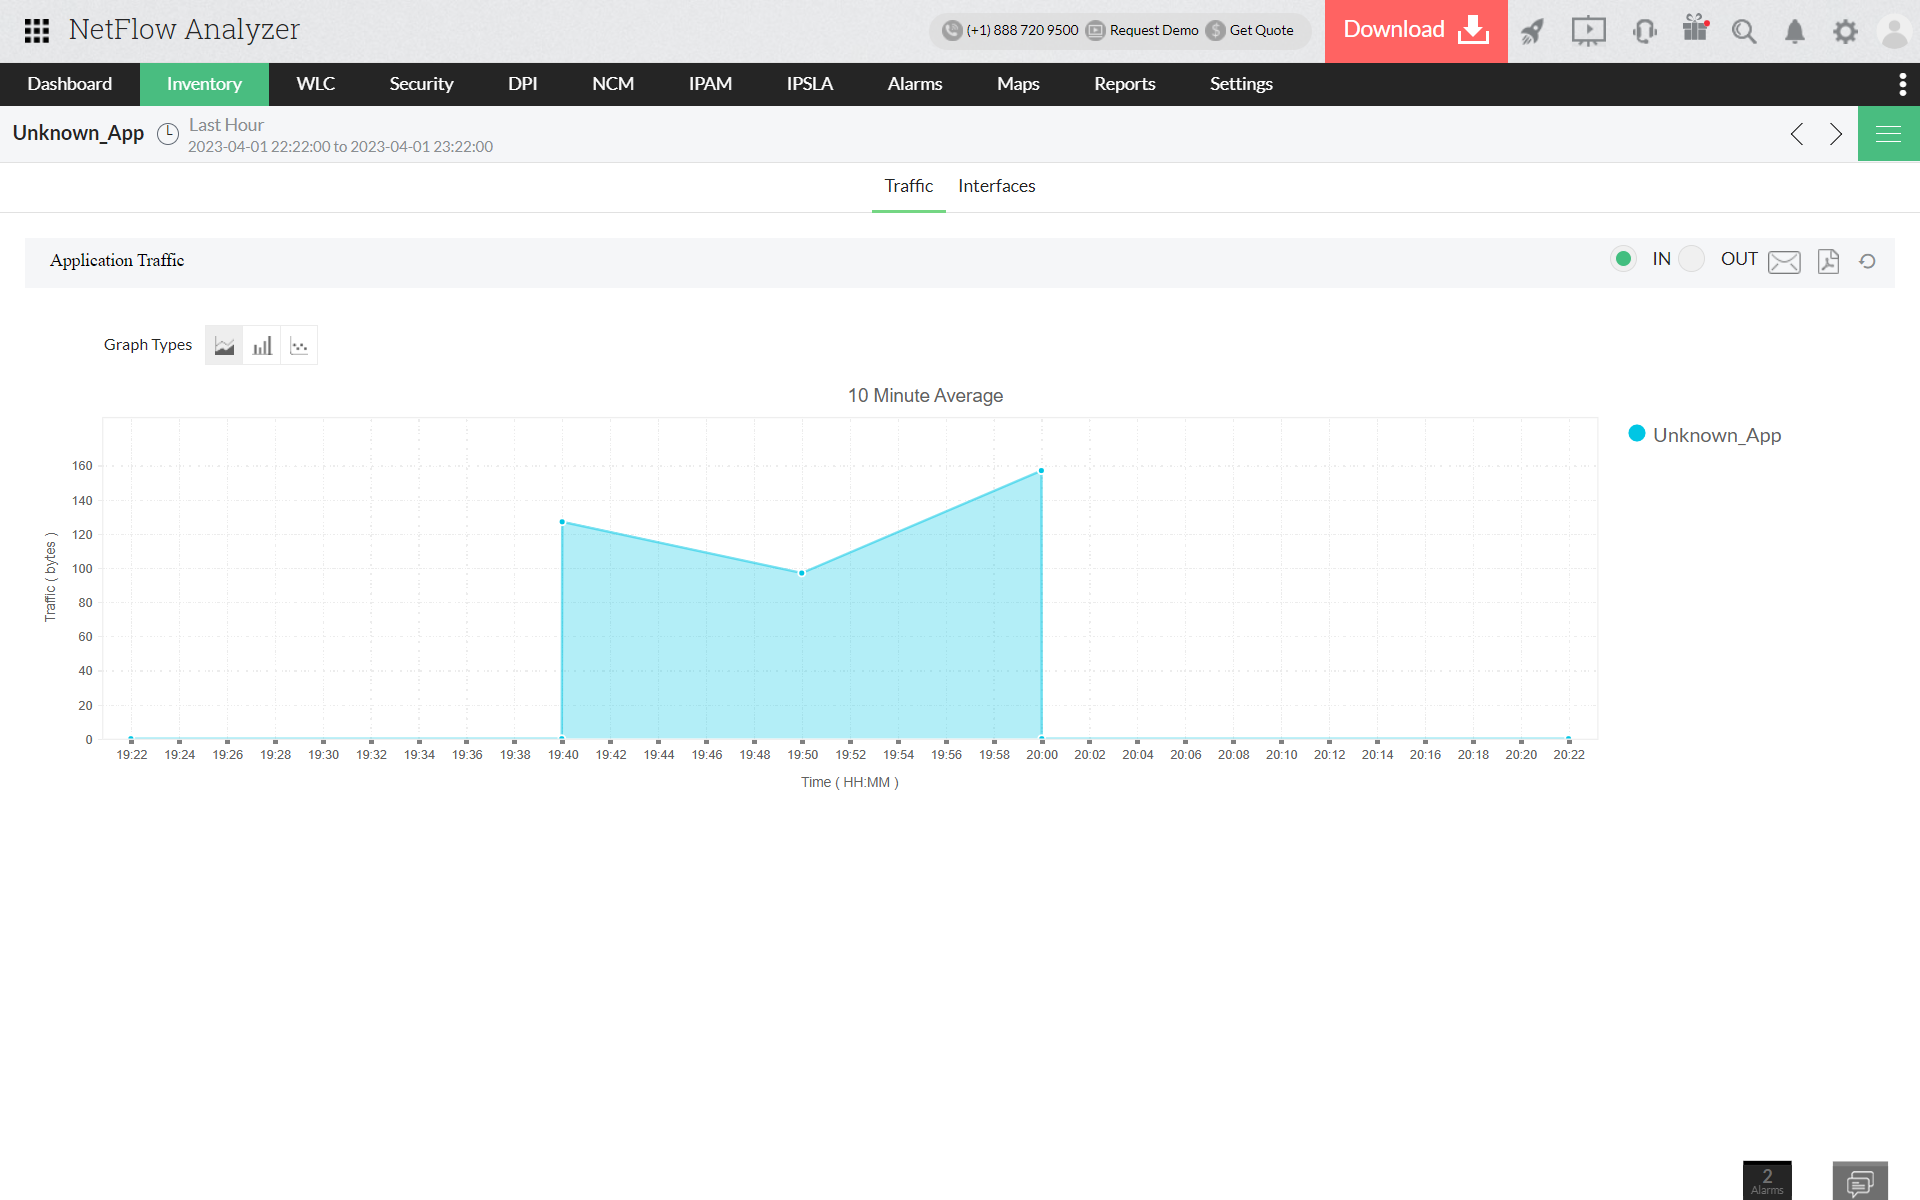Email the Application Traffic report
Screen dimensions: 1920x1200
tap(1784, 262)
